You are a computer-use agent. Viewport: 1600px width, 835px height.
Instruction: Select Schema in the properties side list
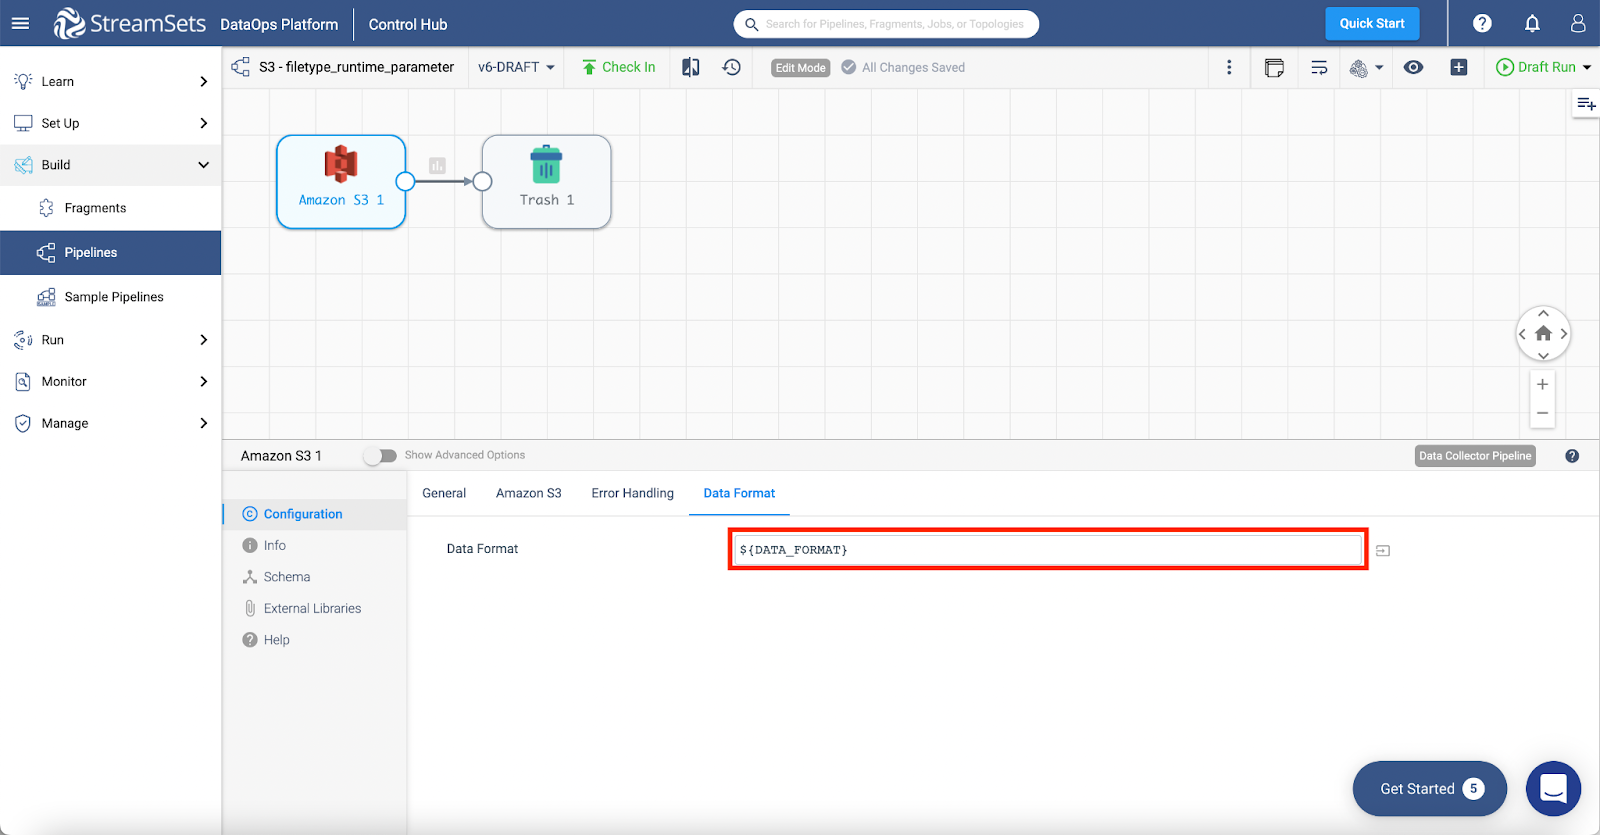pyautogui.click(x=315, y=577)
